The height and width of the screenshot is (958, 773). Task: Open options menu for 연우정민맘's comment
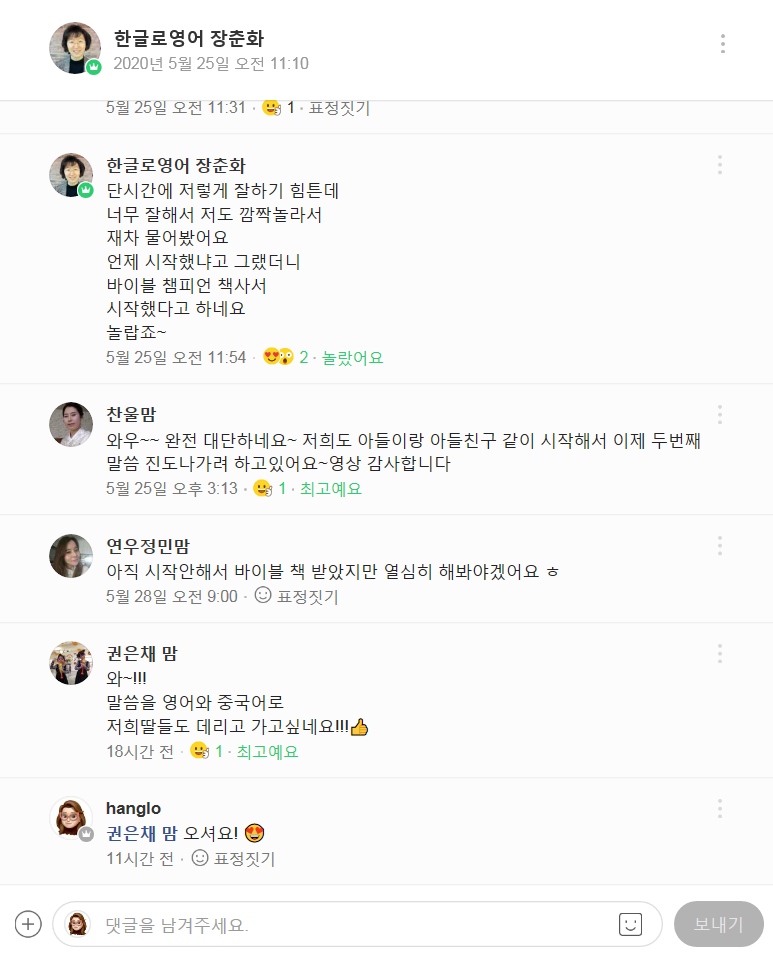coord(719,546)
